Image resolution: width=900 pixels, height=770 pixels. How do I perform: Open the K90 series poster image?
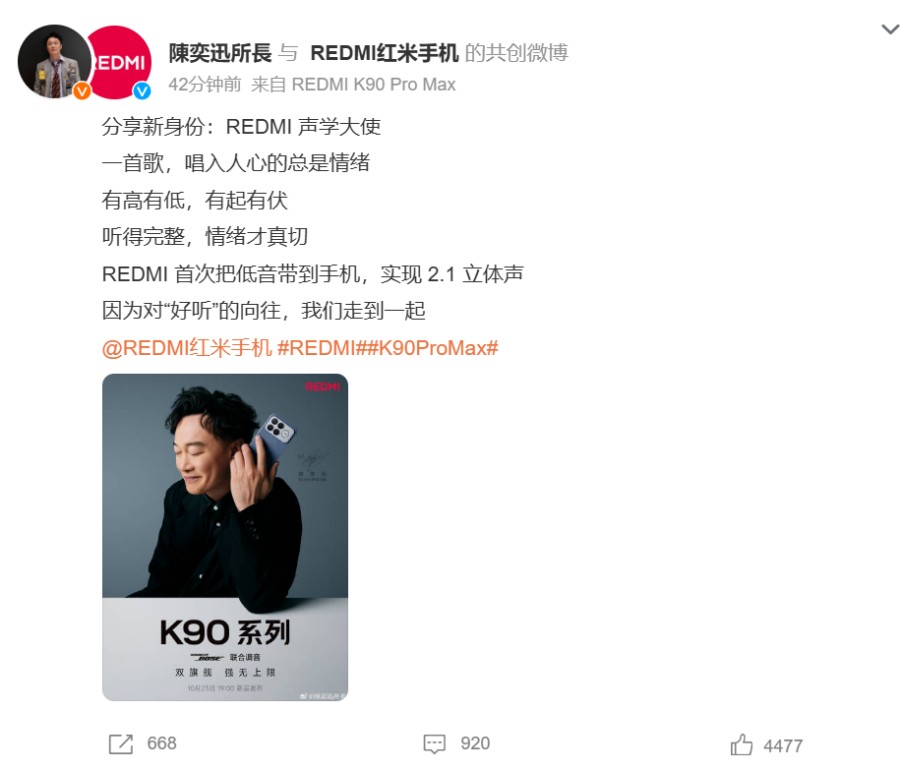pyautogui.click(x=225, y=537)
